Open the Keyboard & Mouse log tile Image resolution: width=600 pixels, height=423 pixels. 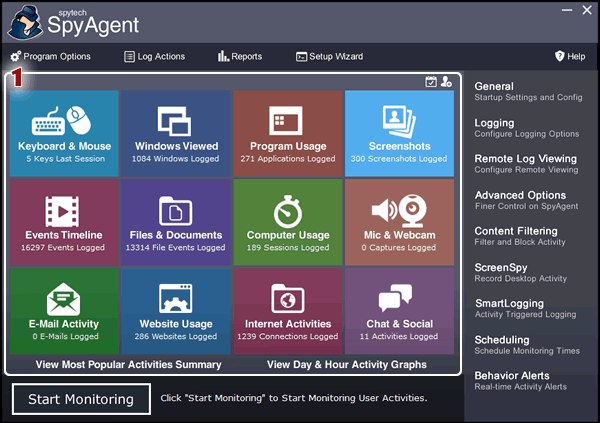pyautogui.click(x=64, y=134)
